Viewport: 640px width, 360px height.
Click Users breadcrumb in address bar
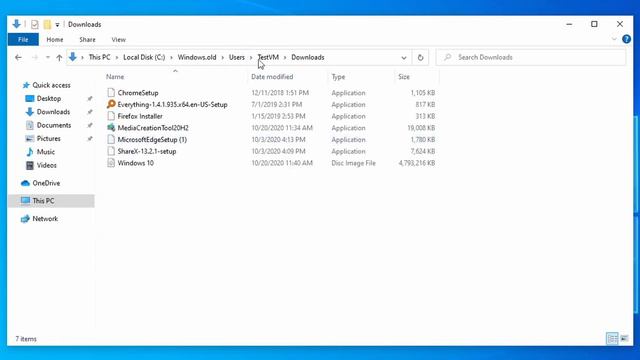237,58
